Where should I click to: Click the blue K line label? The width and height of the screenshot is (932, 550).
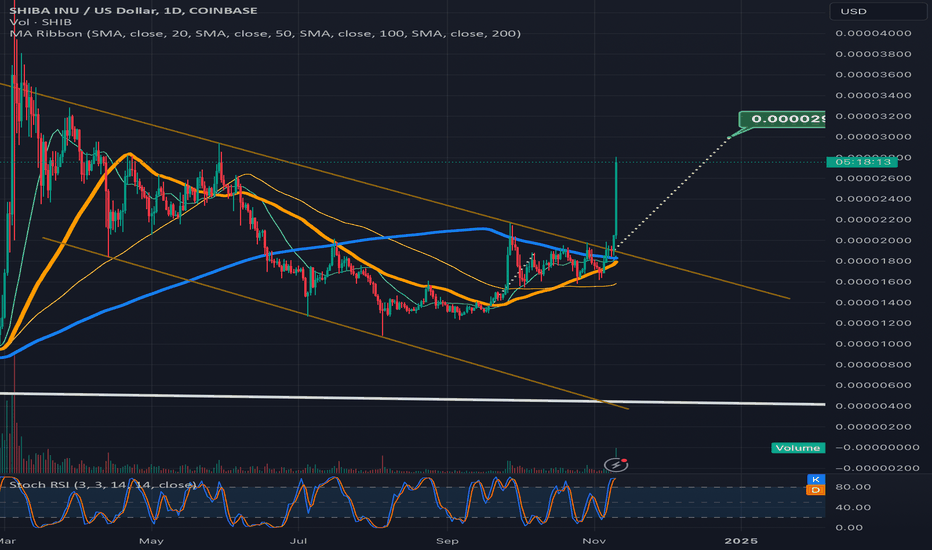(816, 479)
